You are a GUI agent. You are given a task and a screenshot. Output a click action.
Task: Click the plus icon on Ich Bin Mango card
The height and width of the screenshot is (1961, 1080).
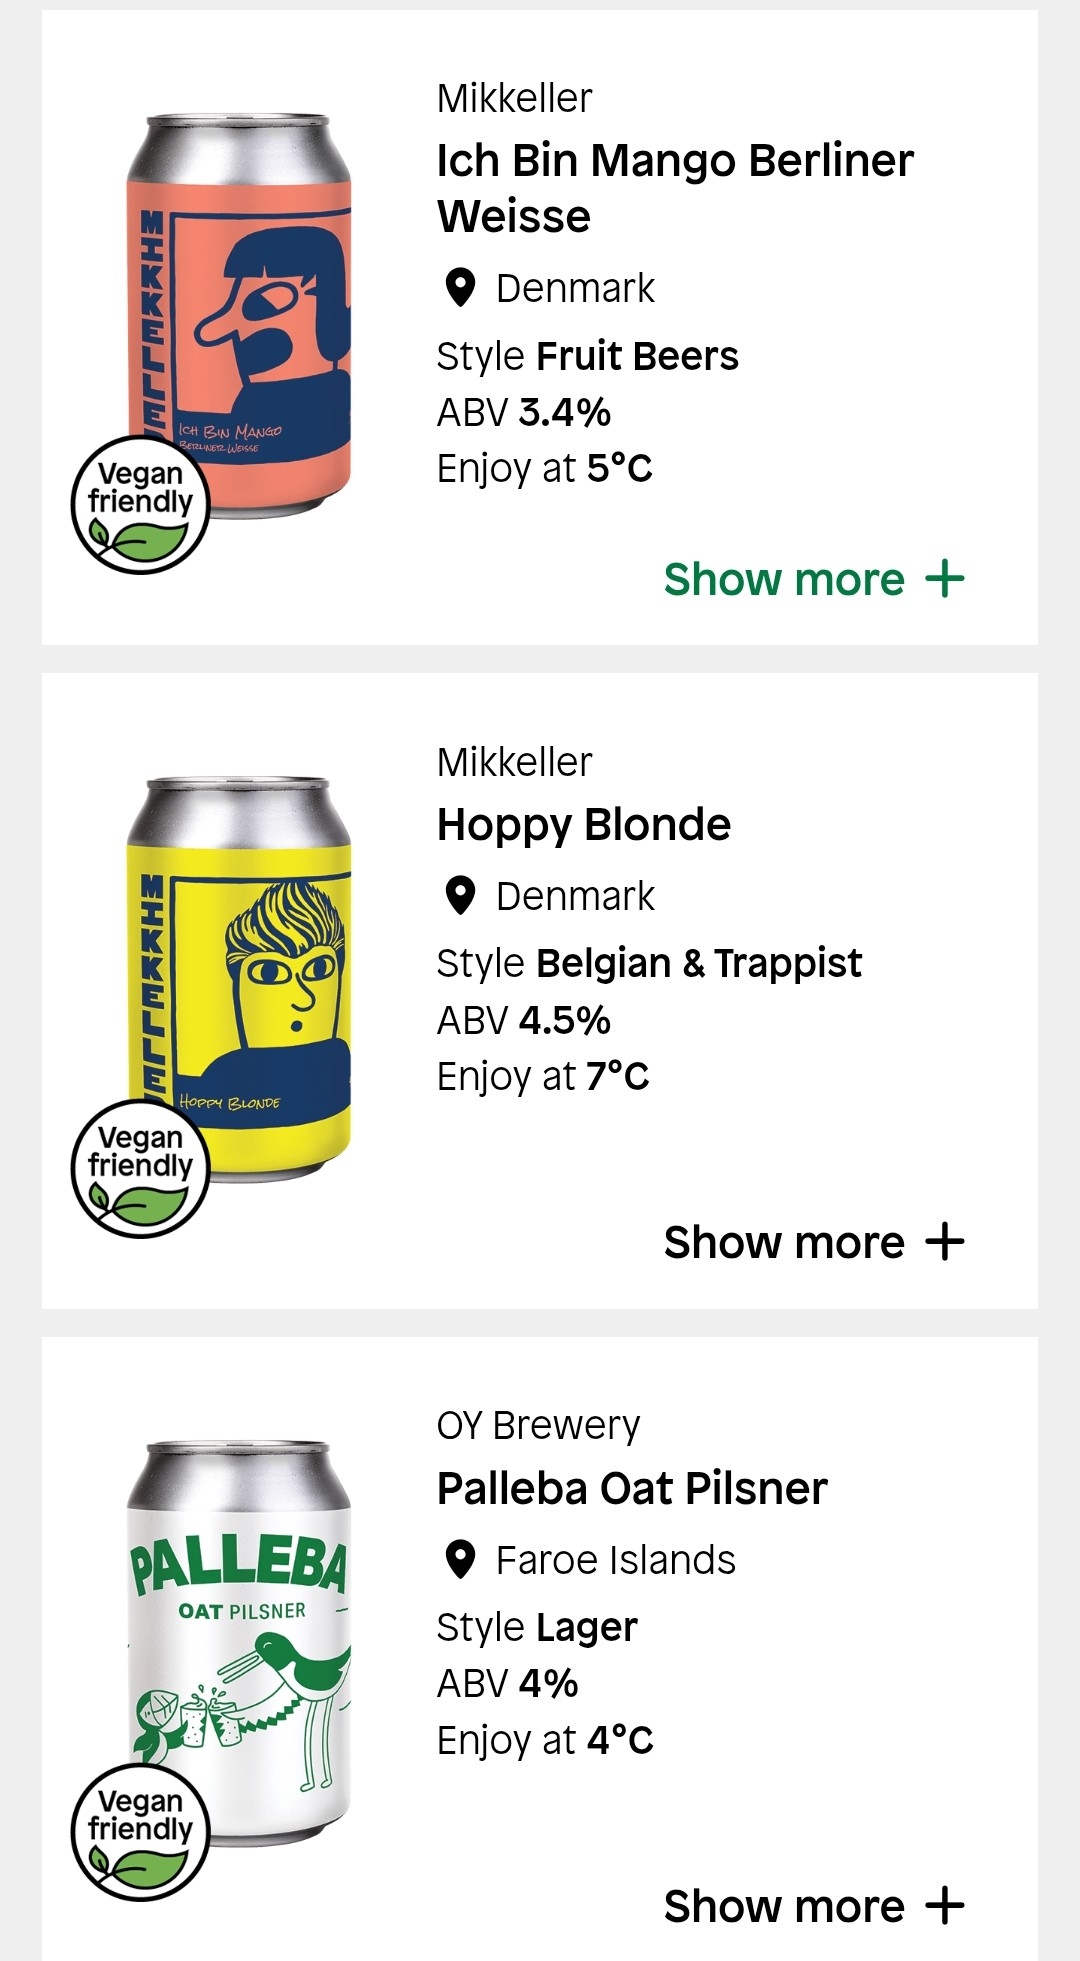(945, 579)
